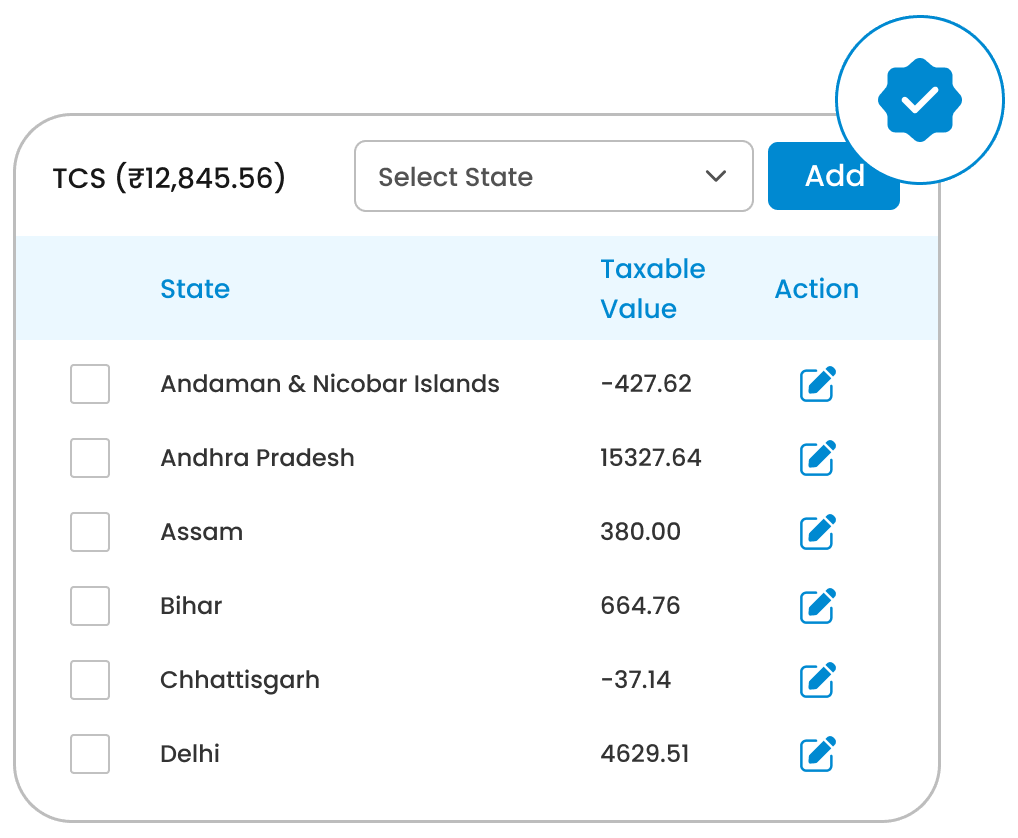
Task: Tick the Chhattisgarh checkbox
Action: pos(90,680)
